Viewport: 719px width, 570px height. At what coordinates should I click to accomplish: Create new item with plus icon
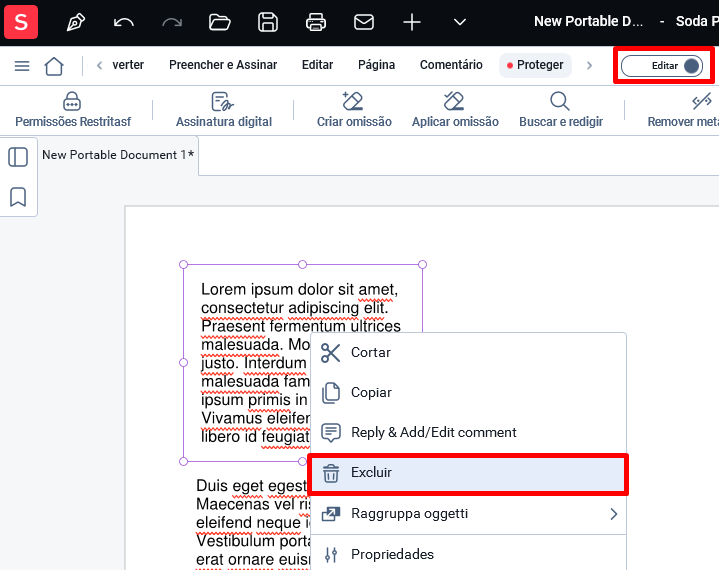(x=412, y=22)
